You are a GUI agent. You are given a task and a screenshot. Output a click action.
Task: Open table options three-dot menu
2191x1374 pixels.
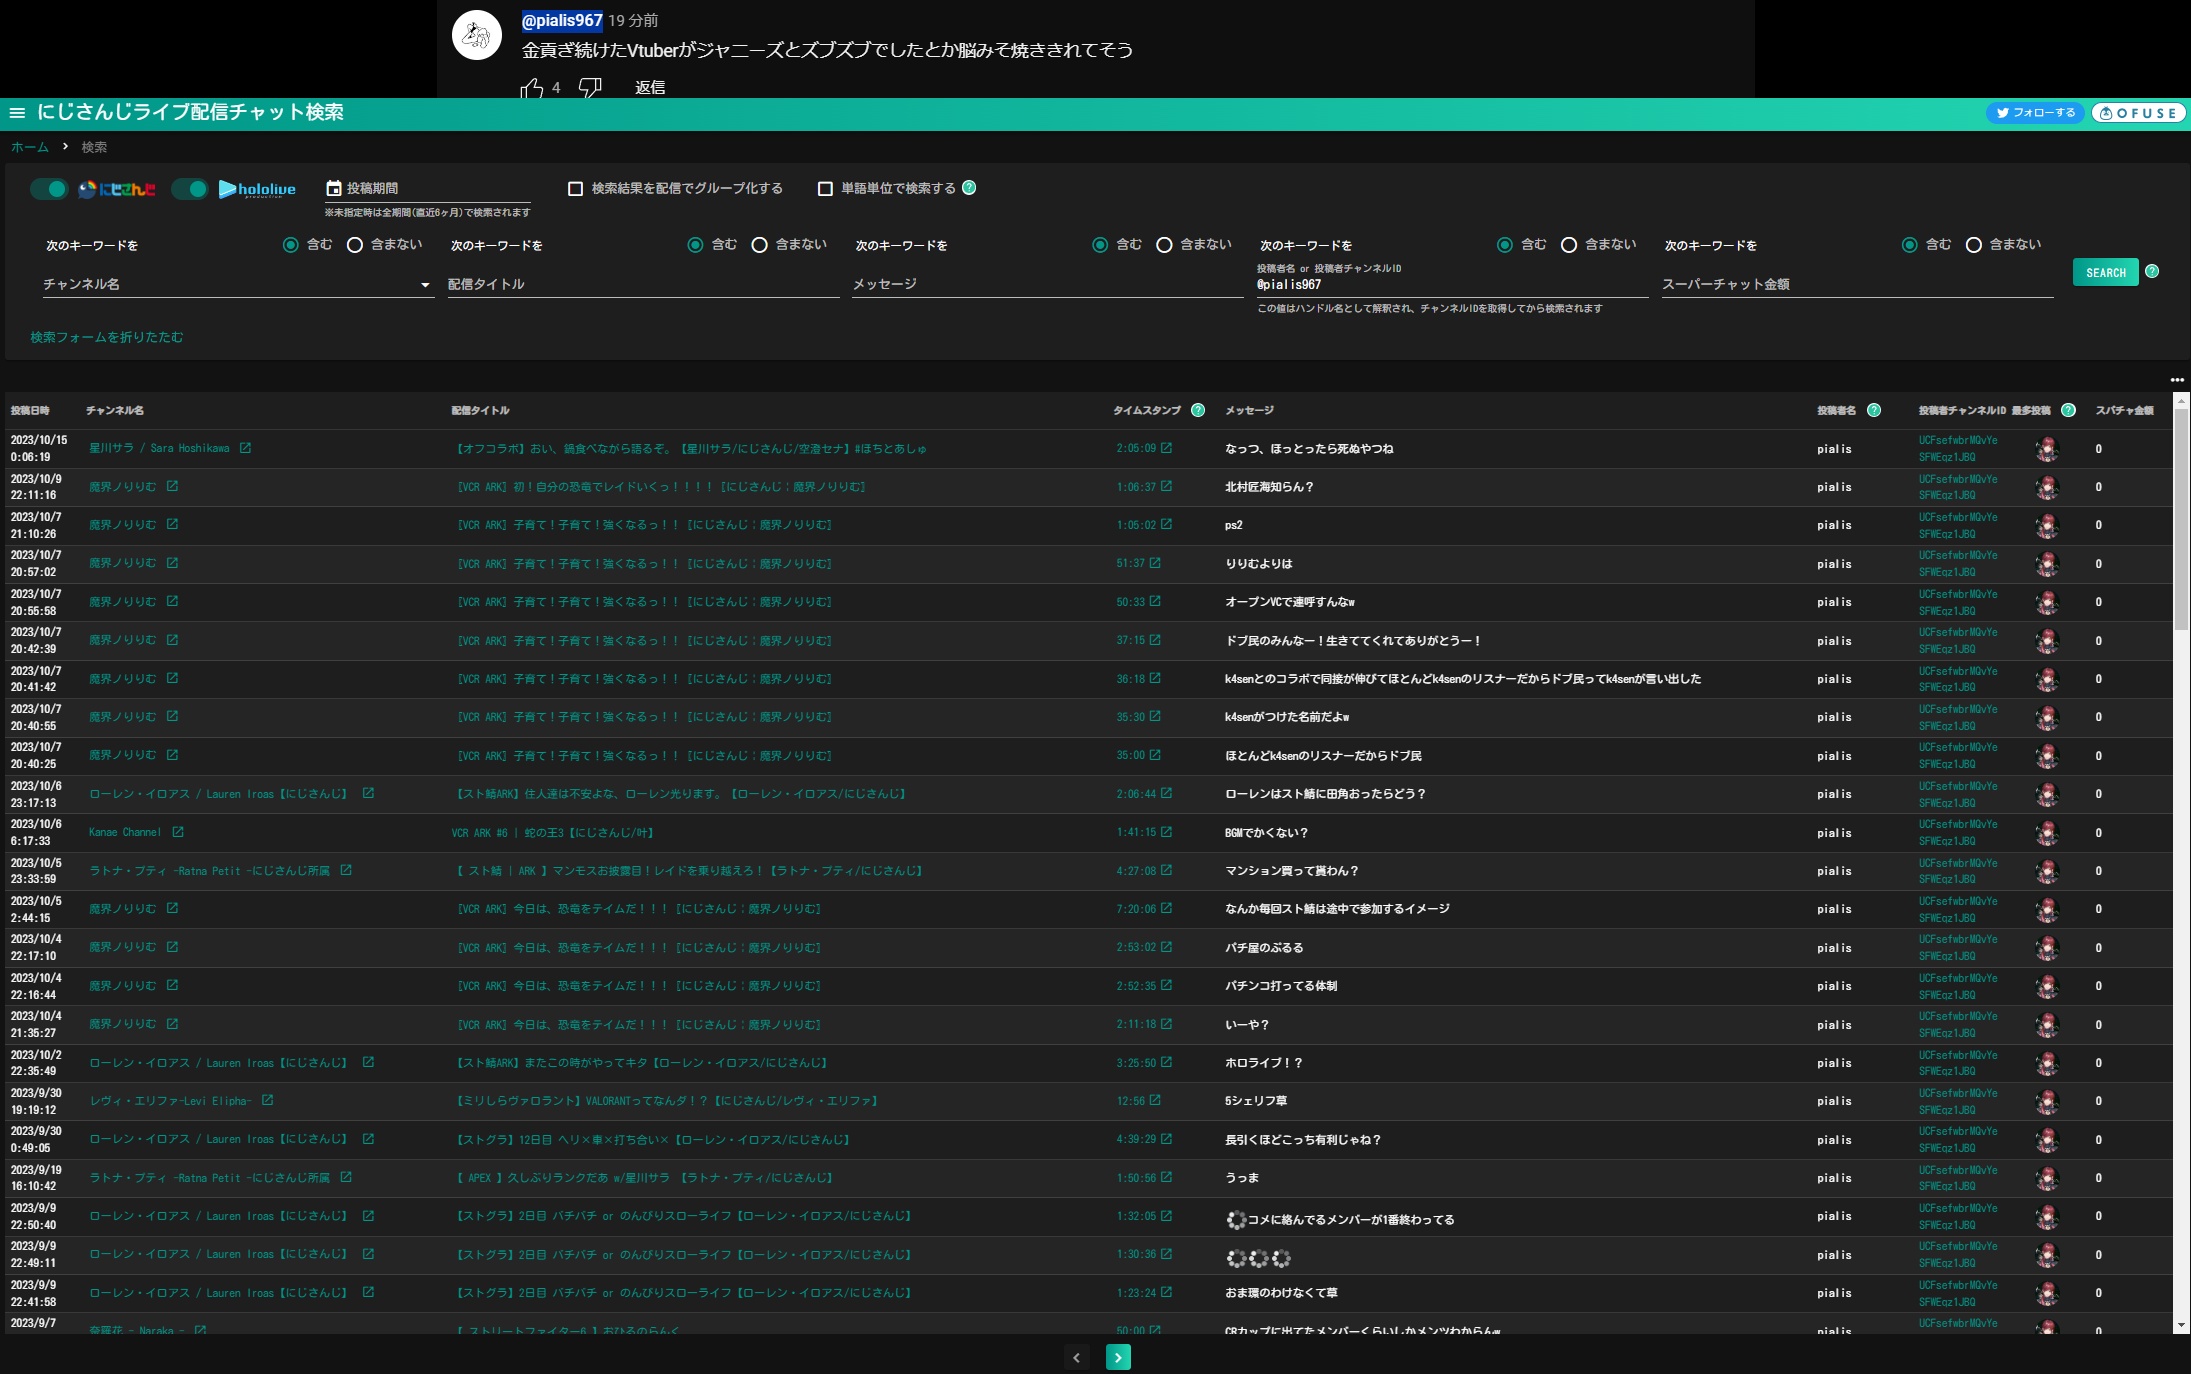pyautogui.click(x=2177, y=380)
